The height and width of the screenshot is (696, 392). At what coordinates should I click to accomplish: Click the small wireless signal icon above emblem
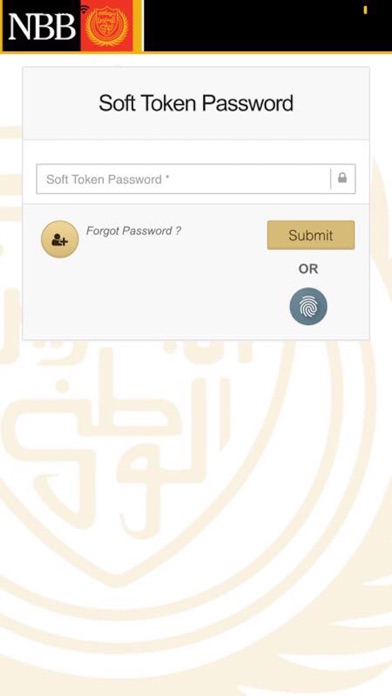coord(84,9)
